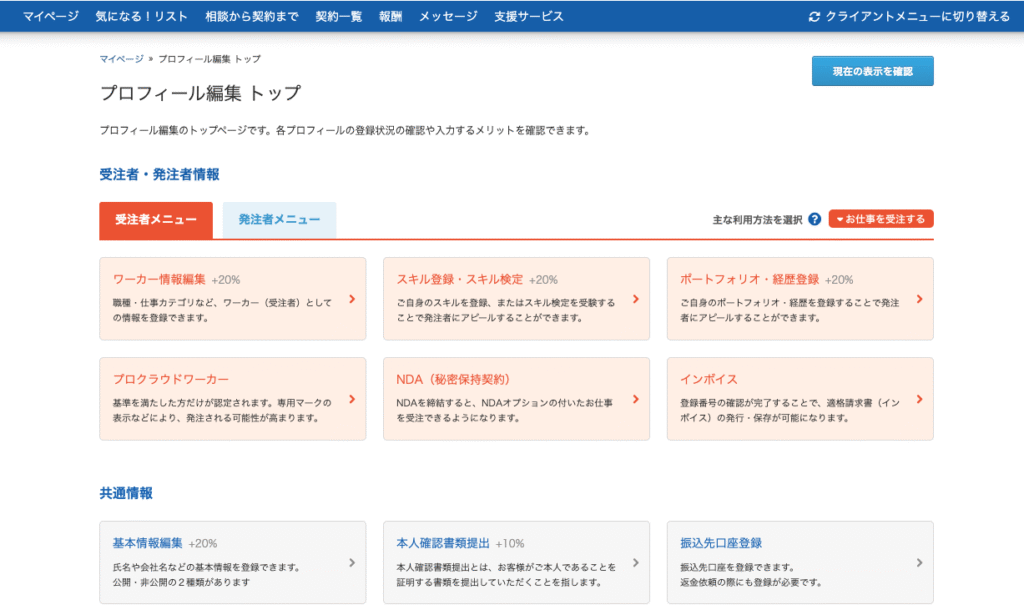Image resolution: width=1024 pixels, height=615 pixels.
Task: Click the chevron on プロクラウドワーカー card
Action: point(352,399)
